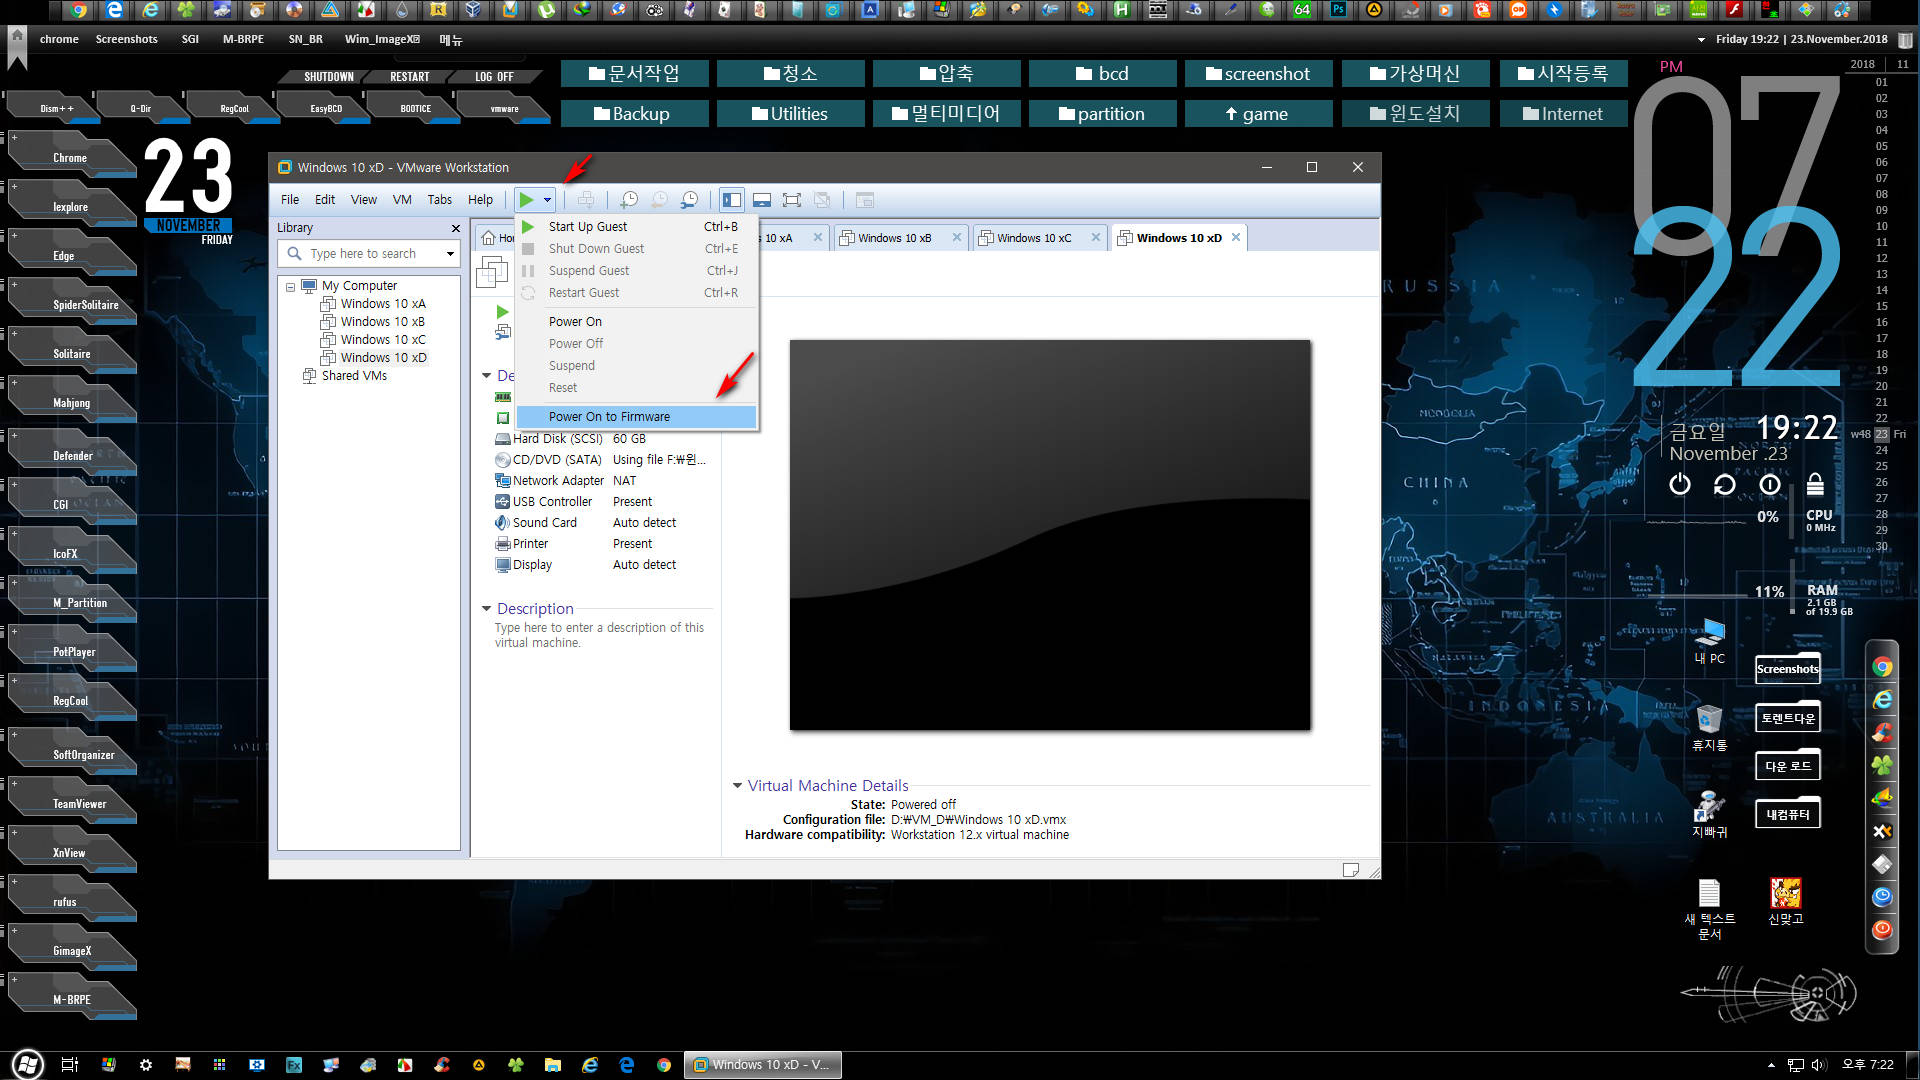Close the Library panel
1920x1080 pixels.
click(x=456, y=228)
